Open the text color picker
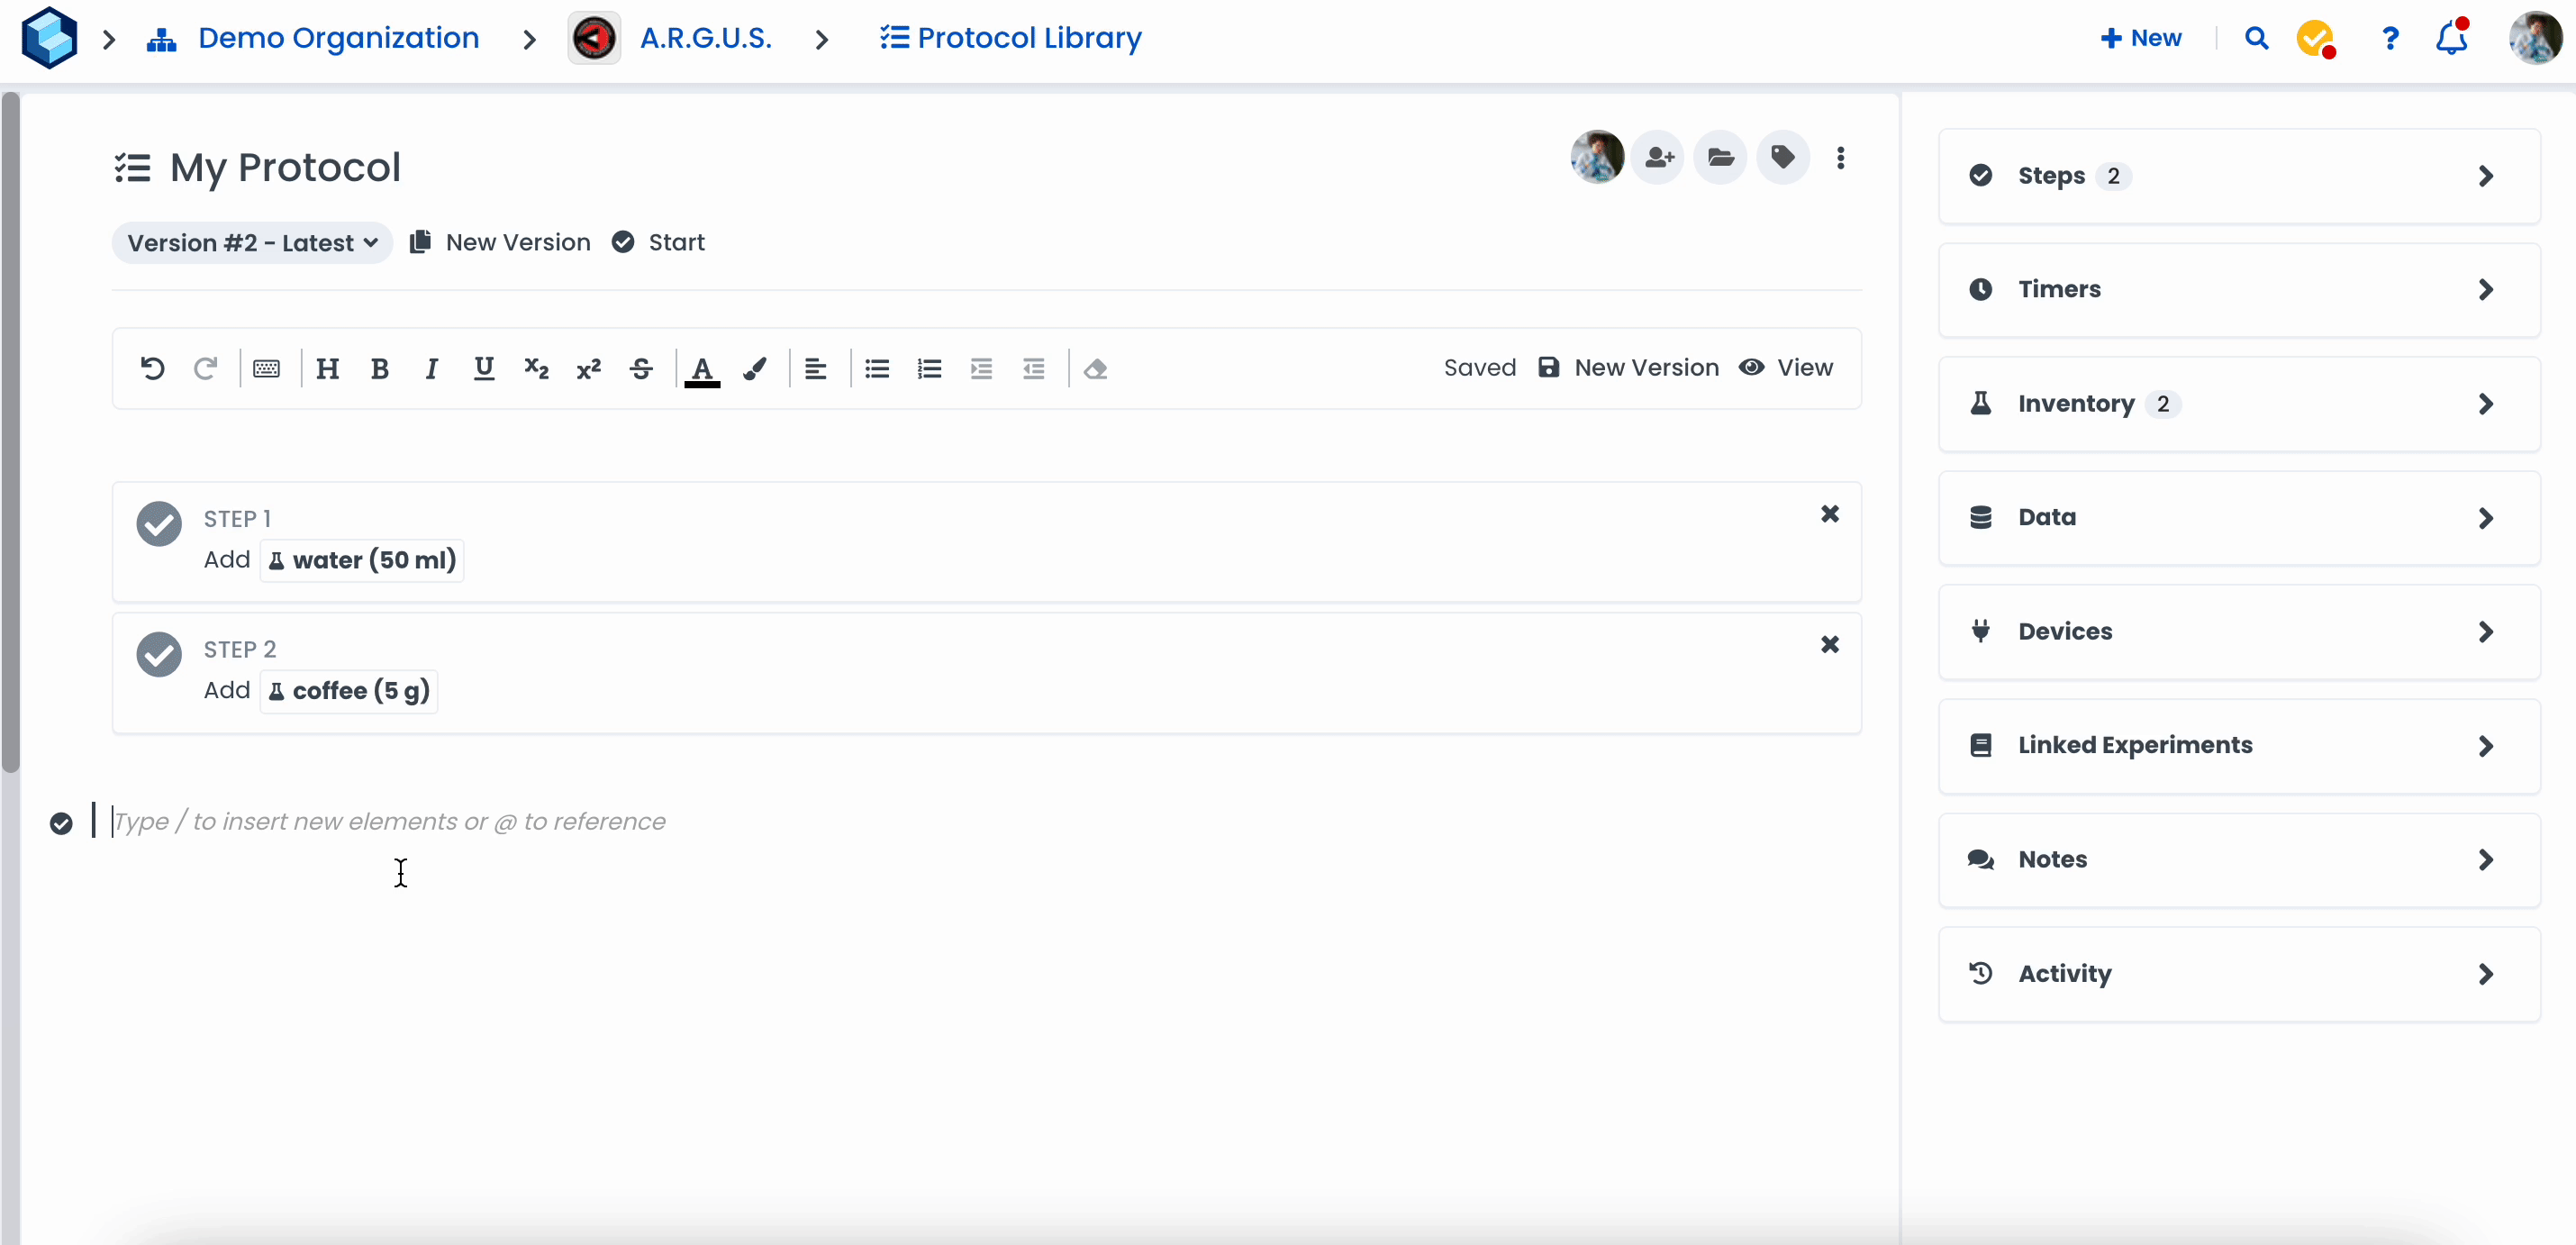The image size is (2576, 1245). coord(702,369)
